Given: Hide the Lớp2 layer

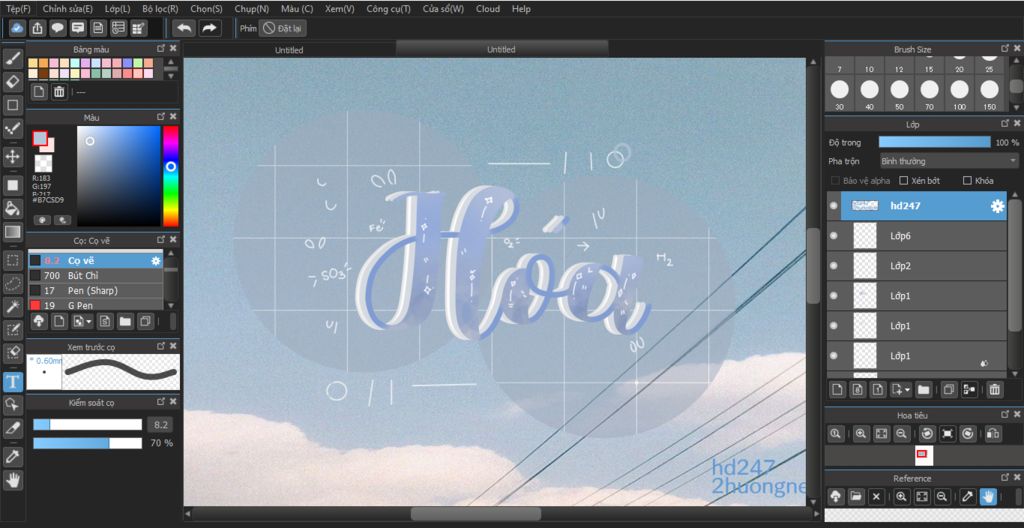Looking at the screenshot, I should pos(833,266).
